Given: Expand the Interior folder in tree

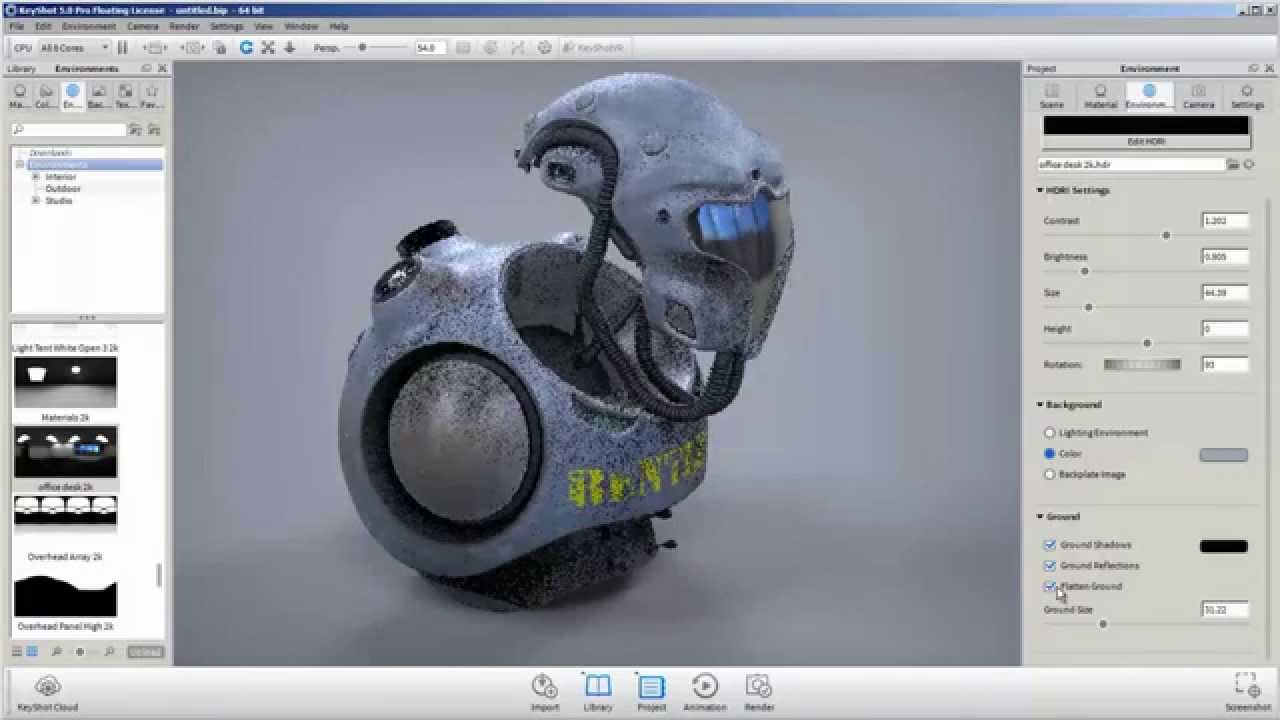Looking at the screenshot, I should click(x=36, y=177).
